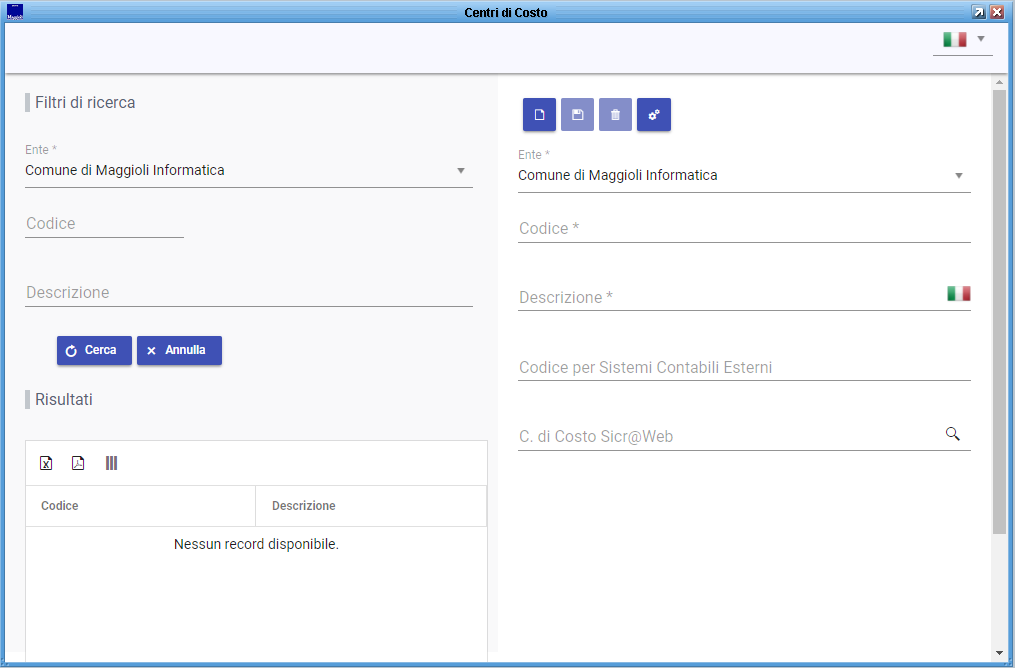Click the 'Filtri di ricerca' heading
Viewport: 1015px width, 668px height.
[x=85, y=102]
